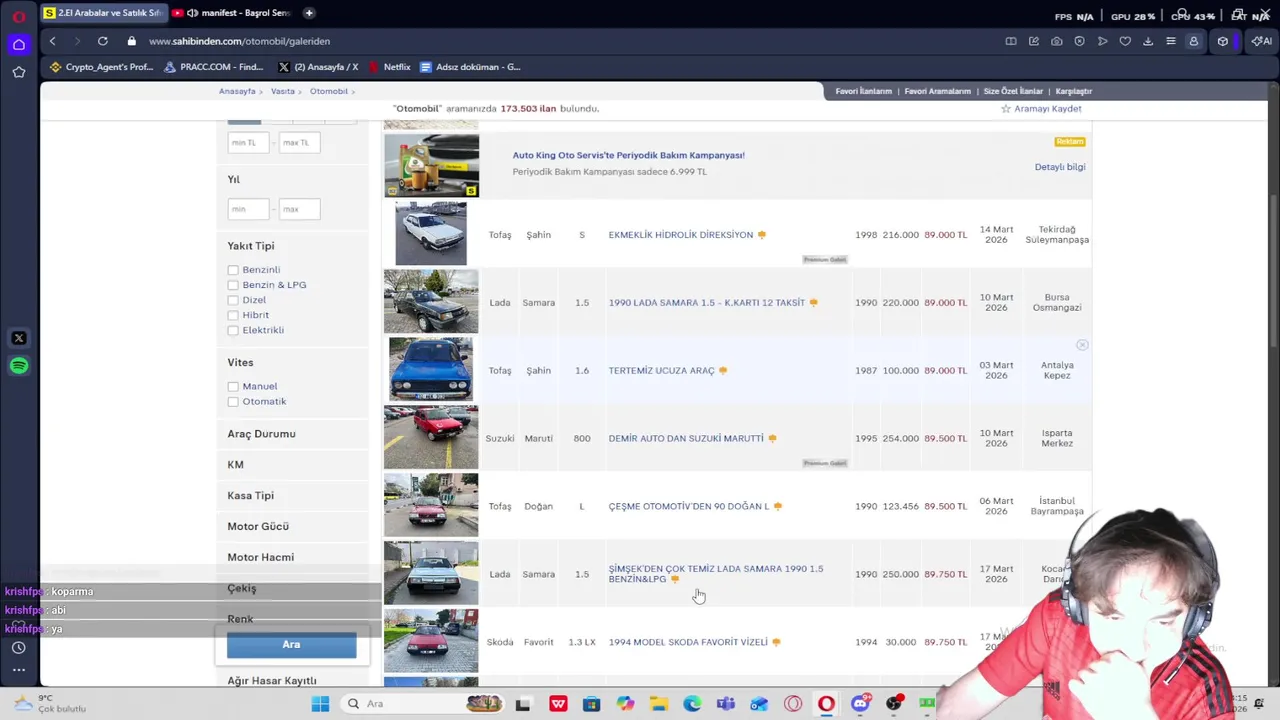Open downloads icon in toolbar

coord(1148,41)
